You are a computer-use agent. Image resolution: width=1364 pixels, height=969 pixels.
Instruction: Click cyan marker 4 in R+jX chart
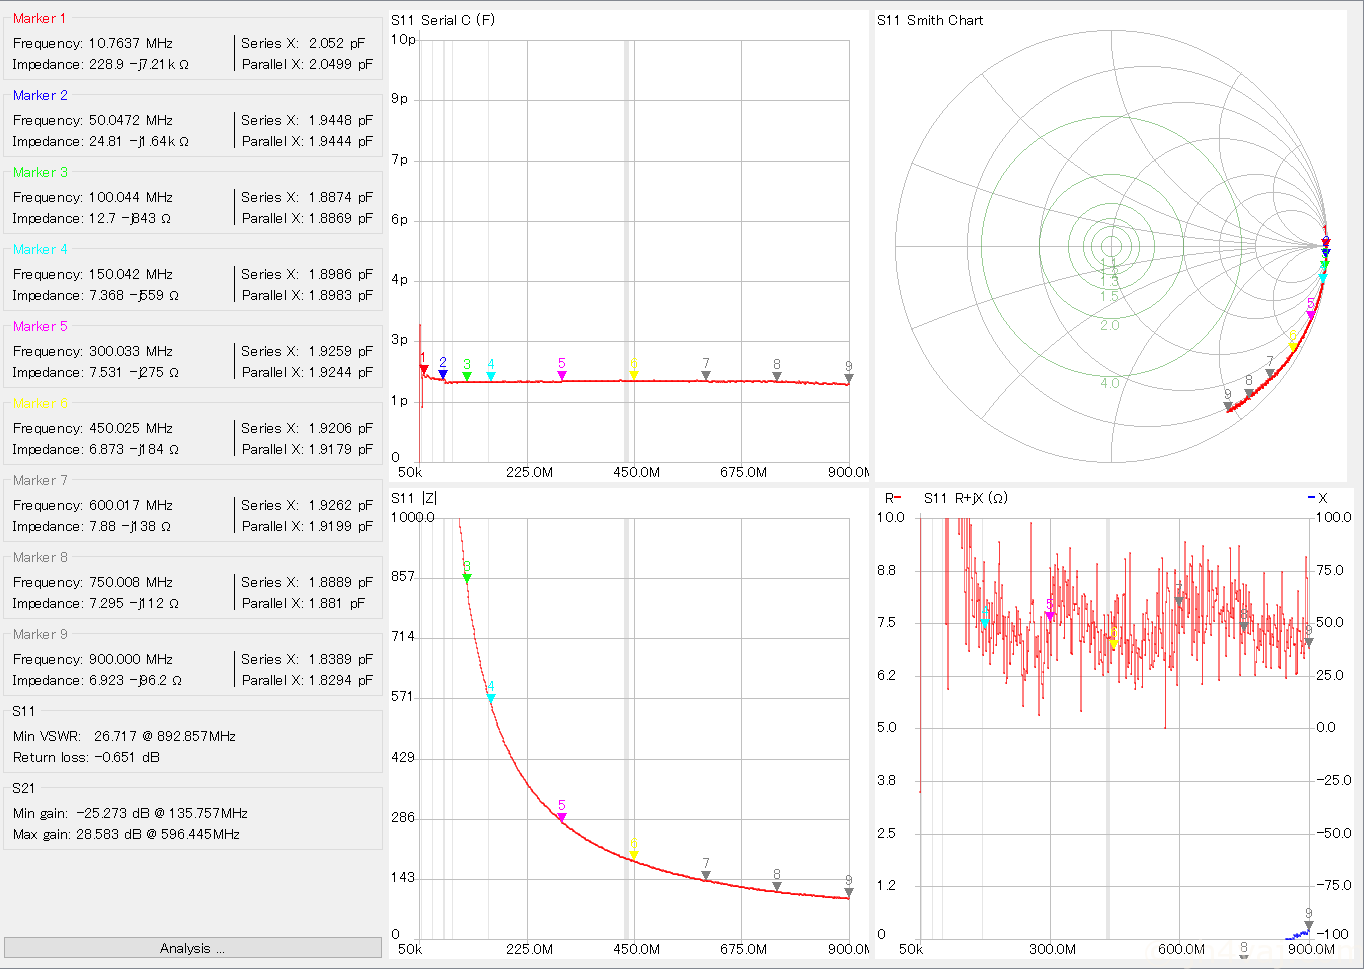click(x=985, y=623)
